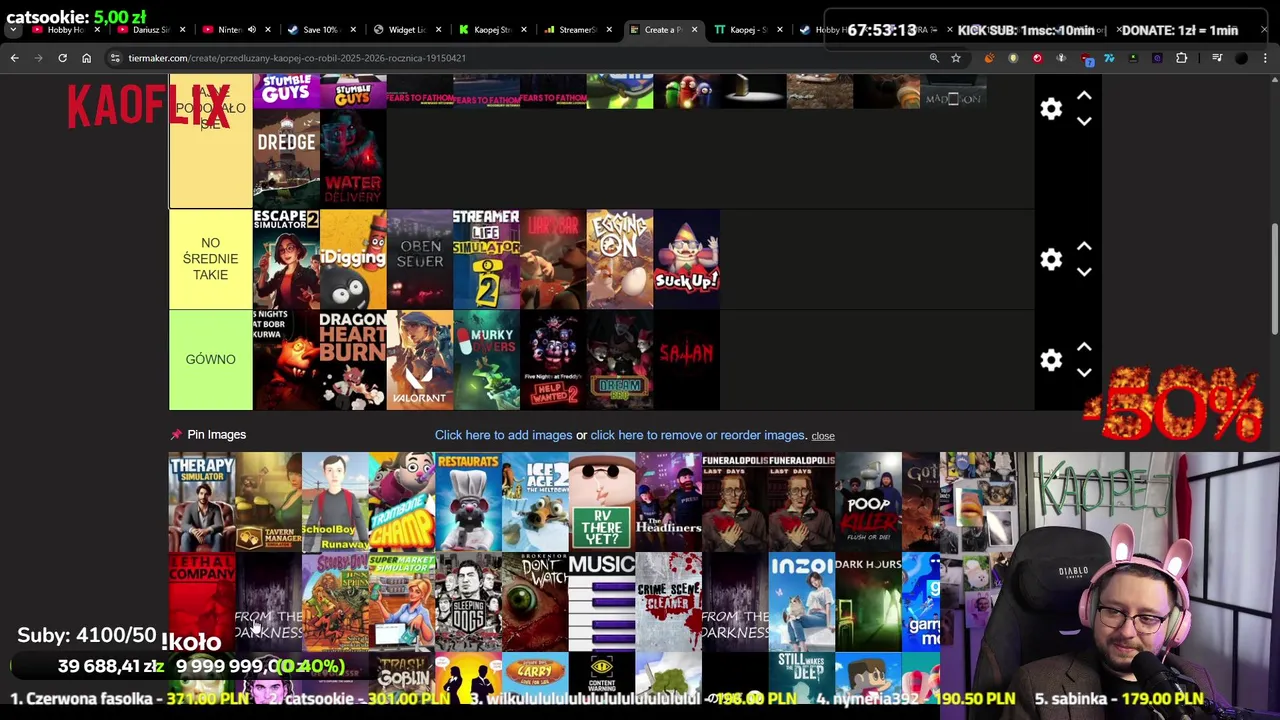This screenshot has width=1280, height=720.
Task: Switch to the Kaopej Kick tab
Action: tap(491, 30)
